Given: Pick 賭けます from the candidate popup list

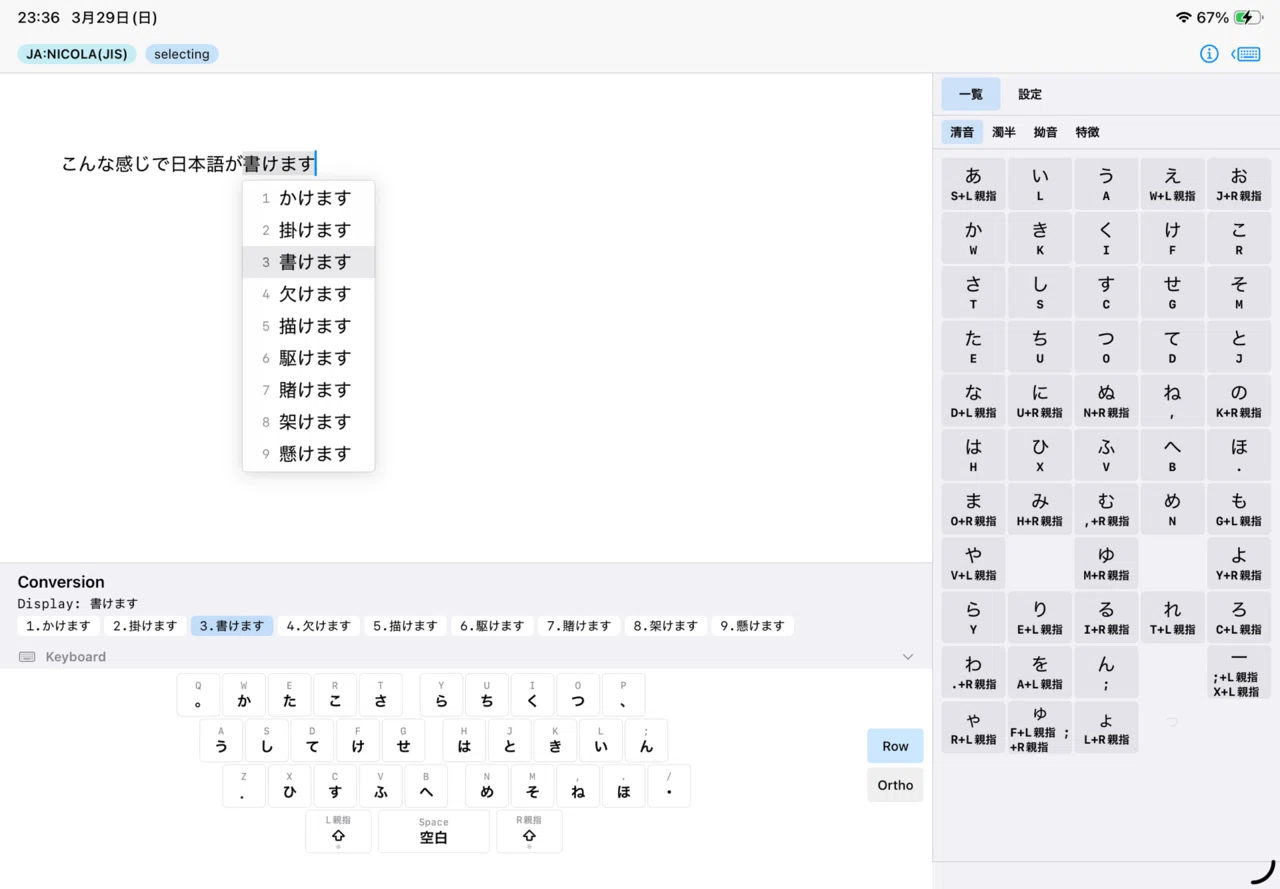Looking at the screenshot, I should [x=309, y=390].
